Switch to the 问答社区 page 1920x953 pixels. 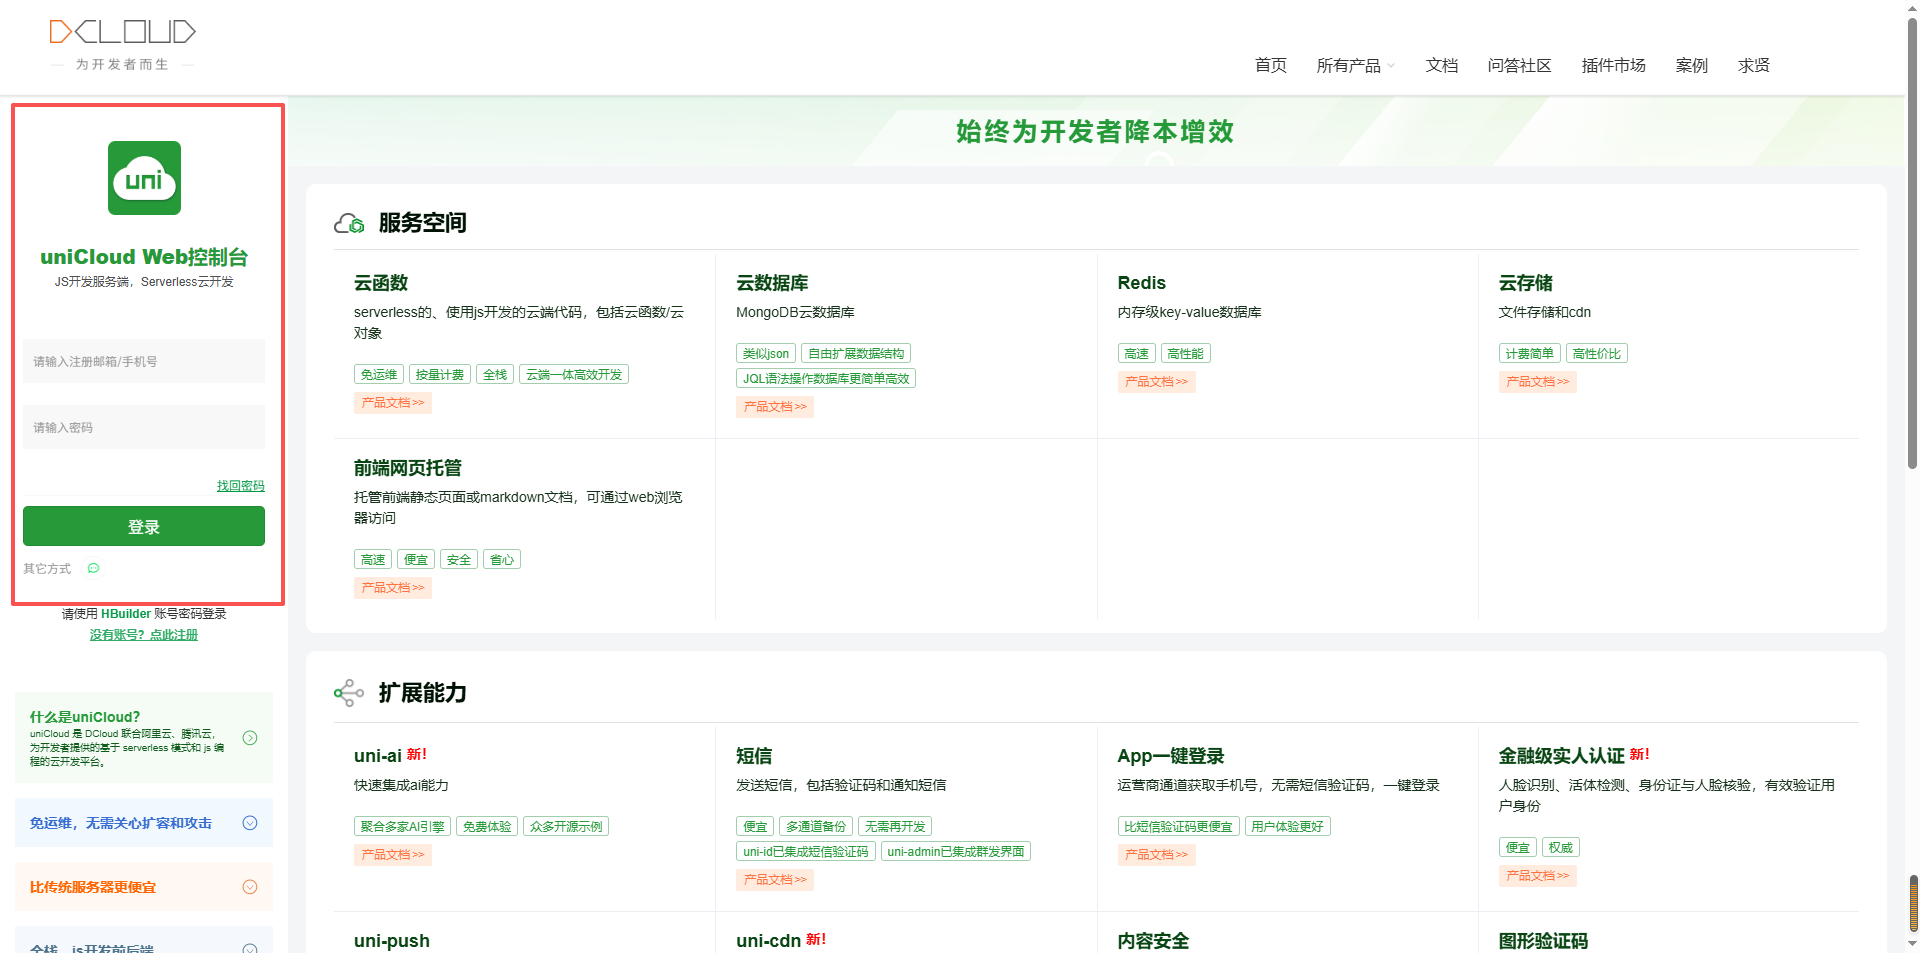(x=1518, y=65)
